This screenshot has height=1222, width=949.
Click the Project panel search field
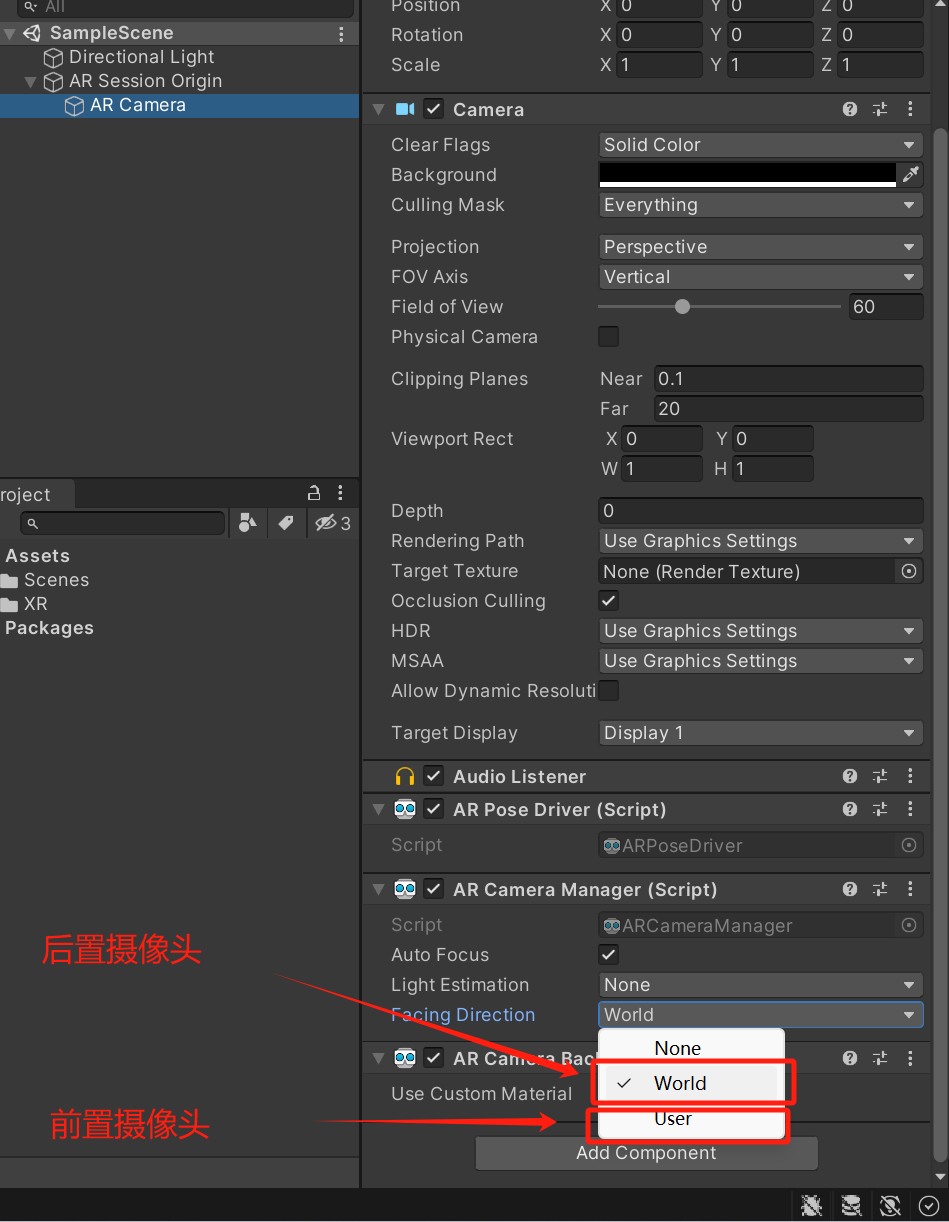(123, 523)
